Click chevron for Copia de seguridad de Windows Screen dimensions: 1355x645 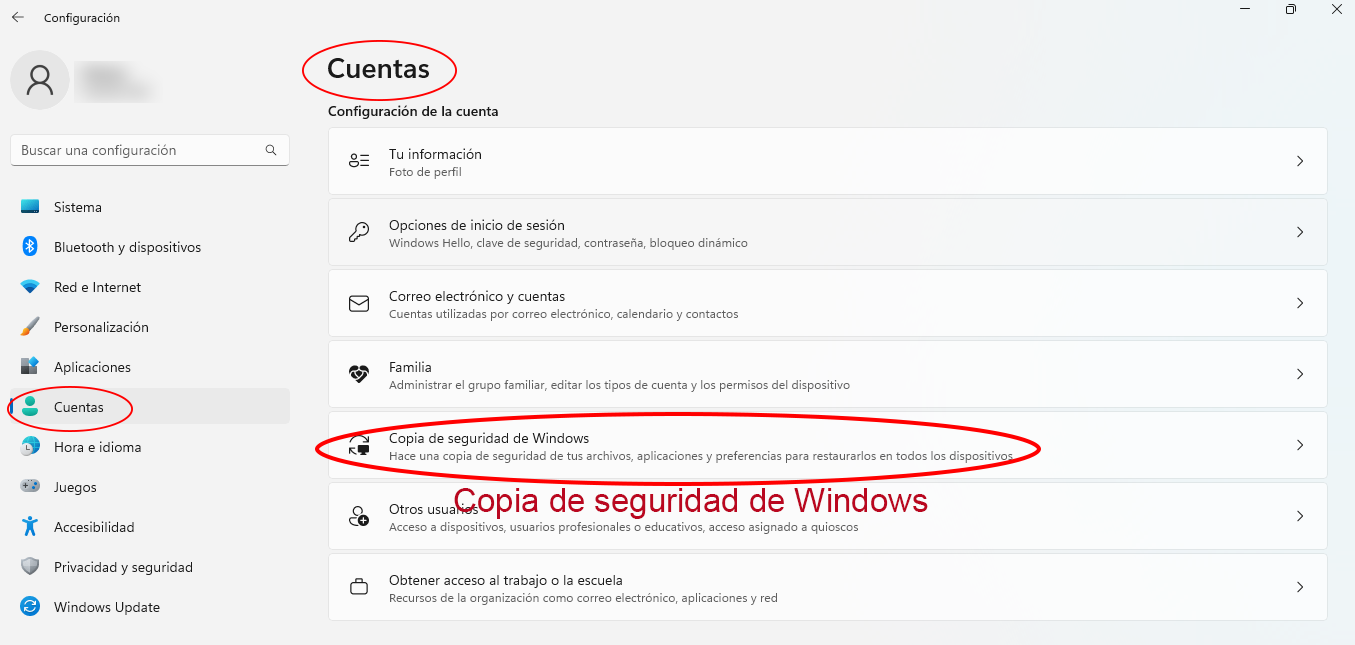(1300, 445)
